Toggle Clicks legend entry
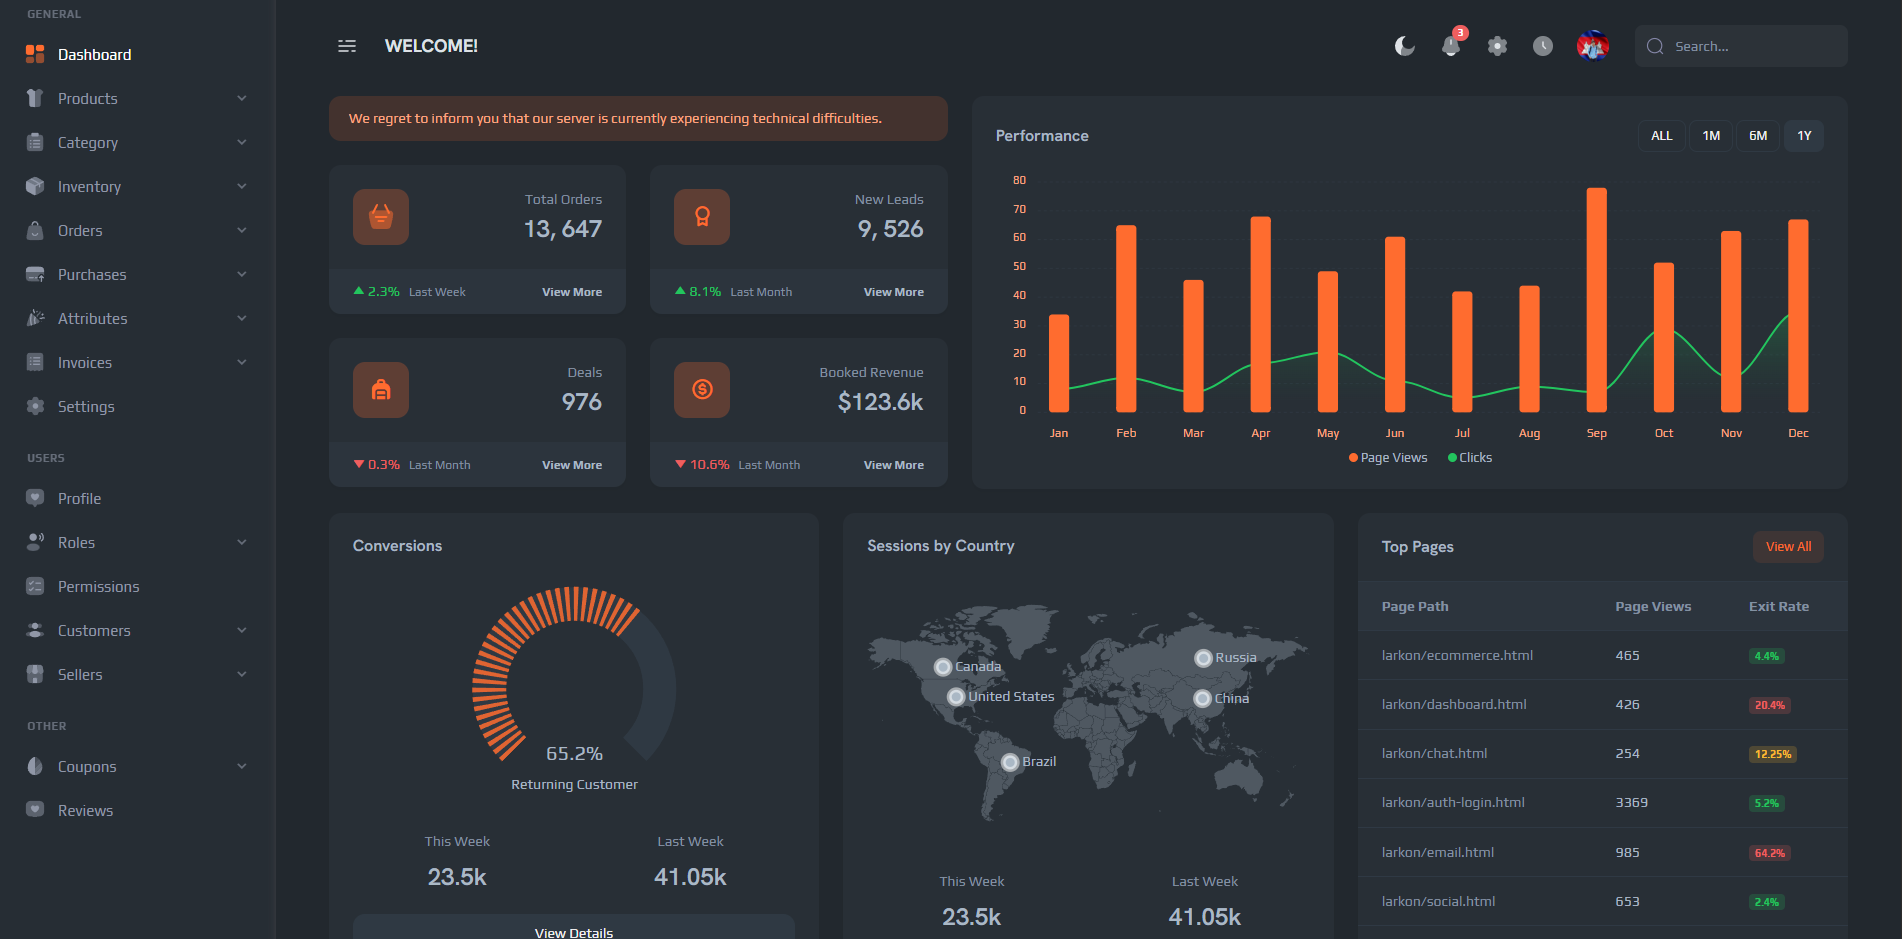The image size is (1902, 939). [1470, 458]
